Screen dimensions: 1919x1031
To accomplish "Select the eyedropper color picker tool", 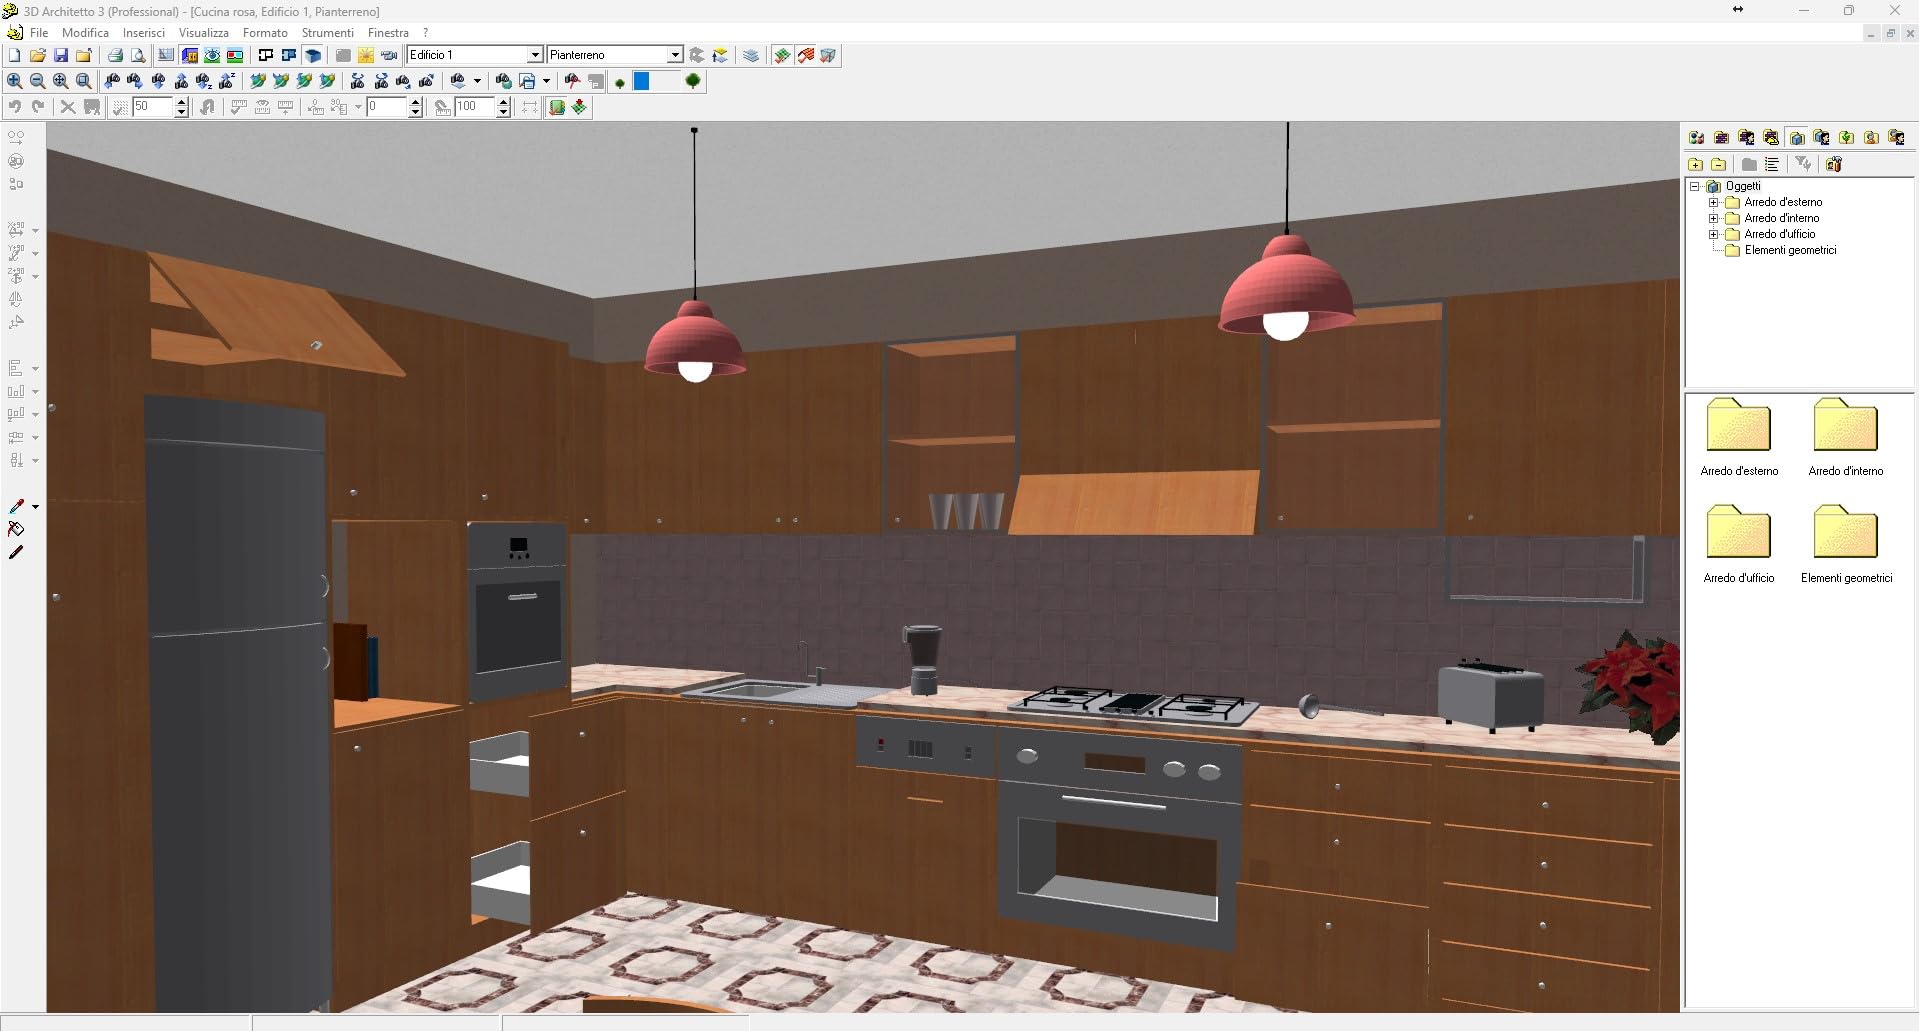I will (16, 506).
